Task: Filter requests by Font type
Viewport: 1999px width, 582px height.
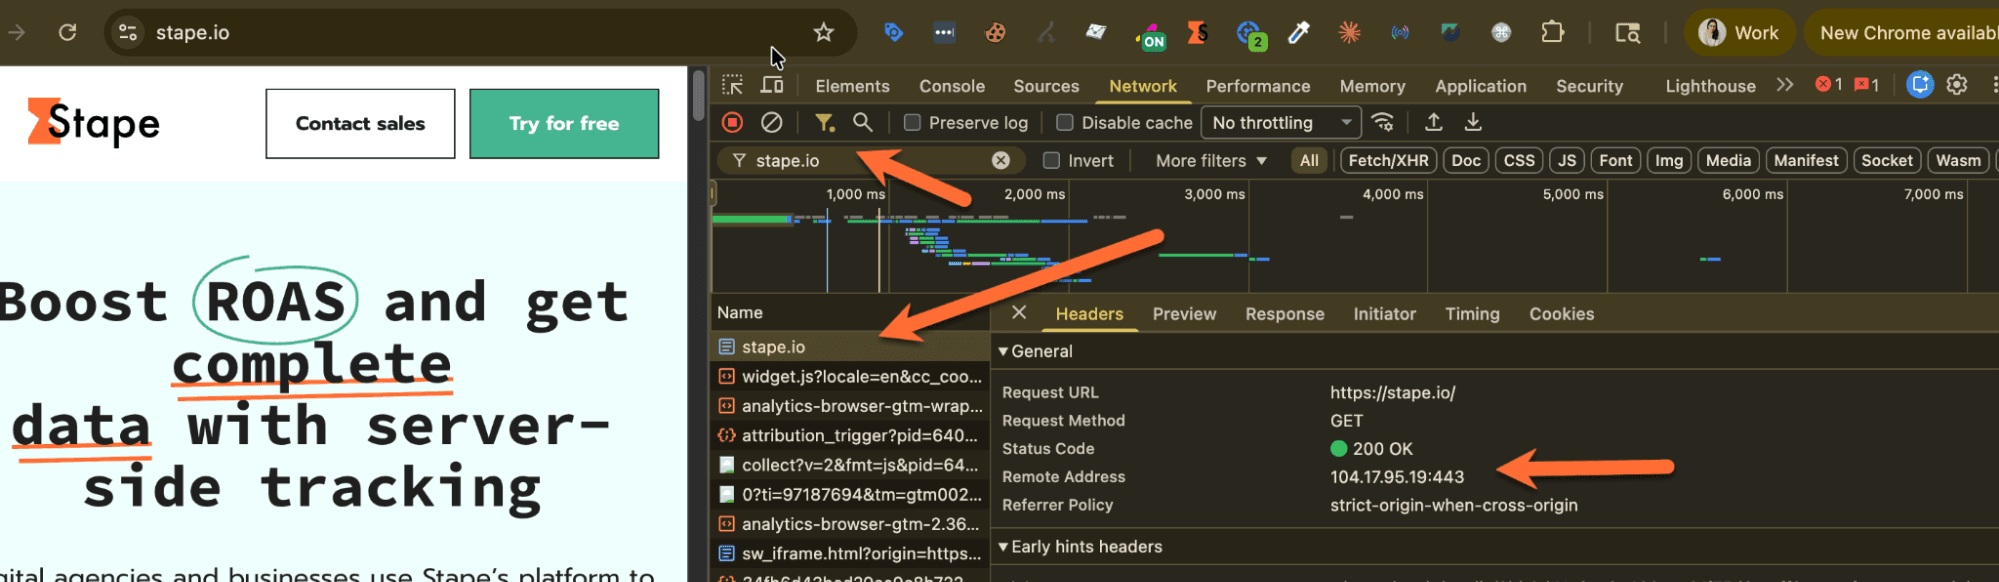Action: 1615,160
